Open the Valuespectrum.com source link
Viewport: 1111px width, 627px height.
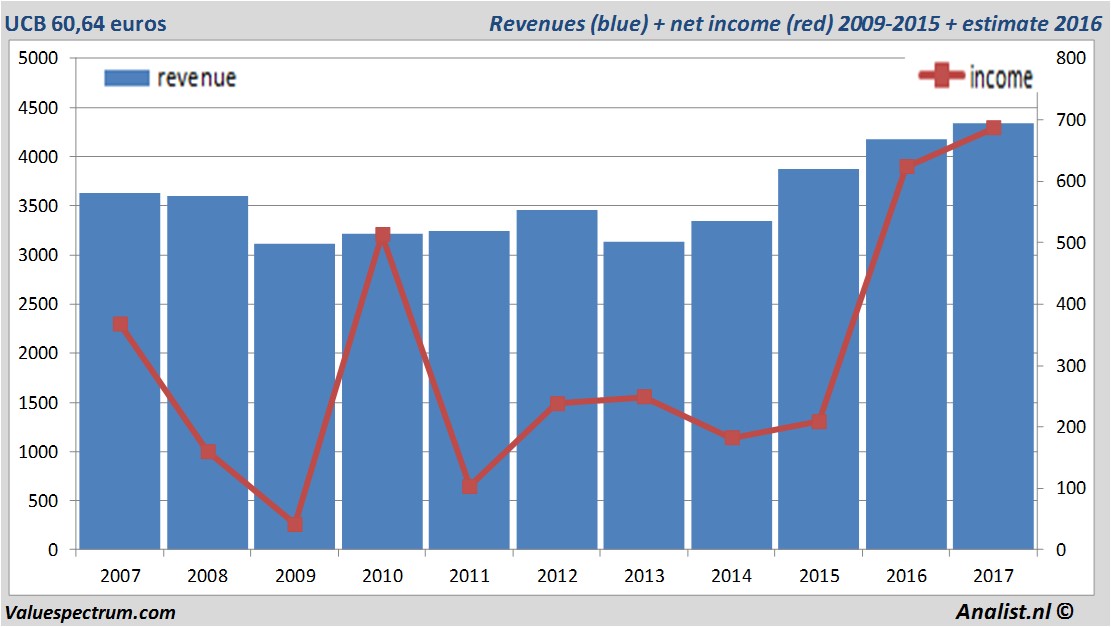click(90, 613)
